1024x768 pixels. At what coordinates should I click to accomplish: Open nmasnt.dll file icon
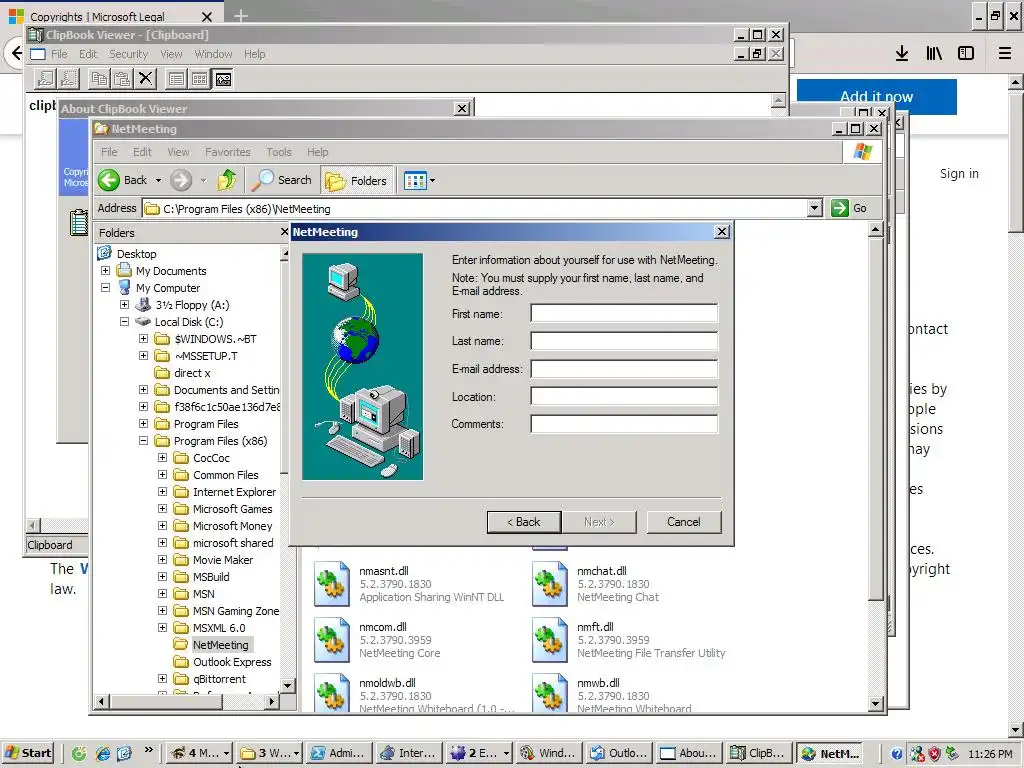[x=332, y=583]
